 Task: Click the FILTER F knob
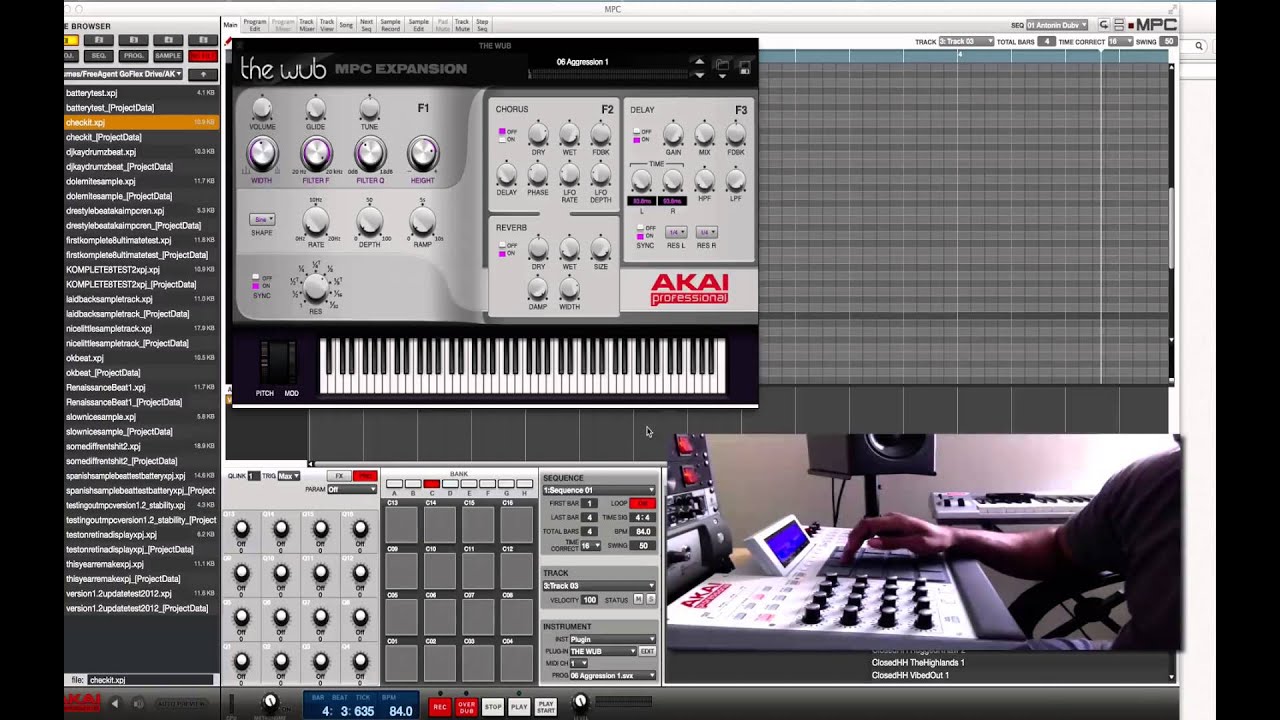[x=315, y=153]
